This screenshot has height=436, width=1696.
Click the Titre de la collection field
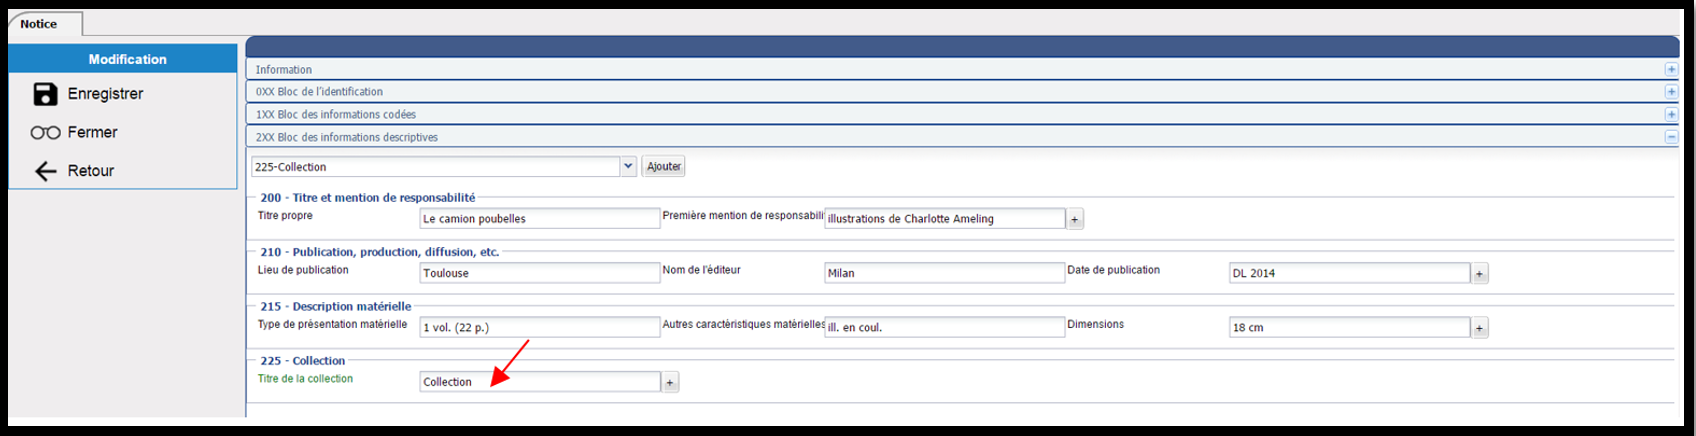(x=540, y=382)
